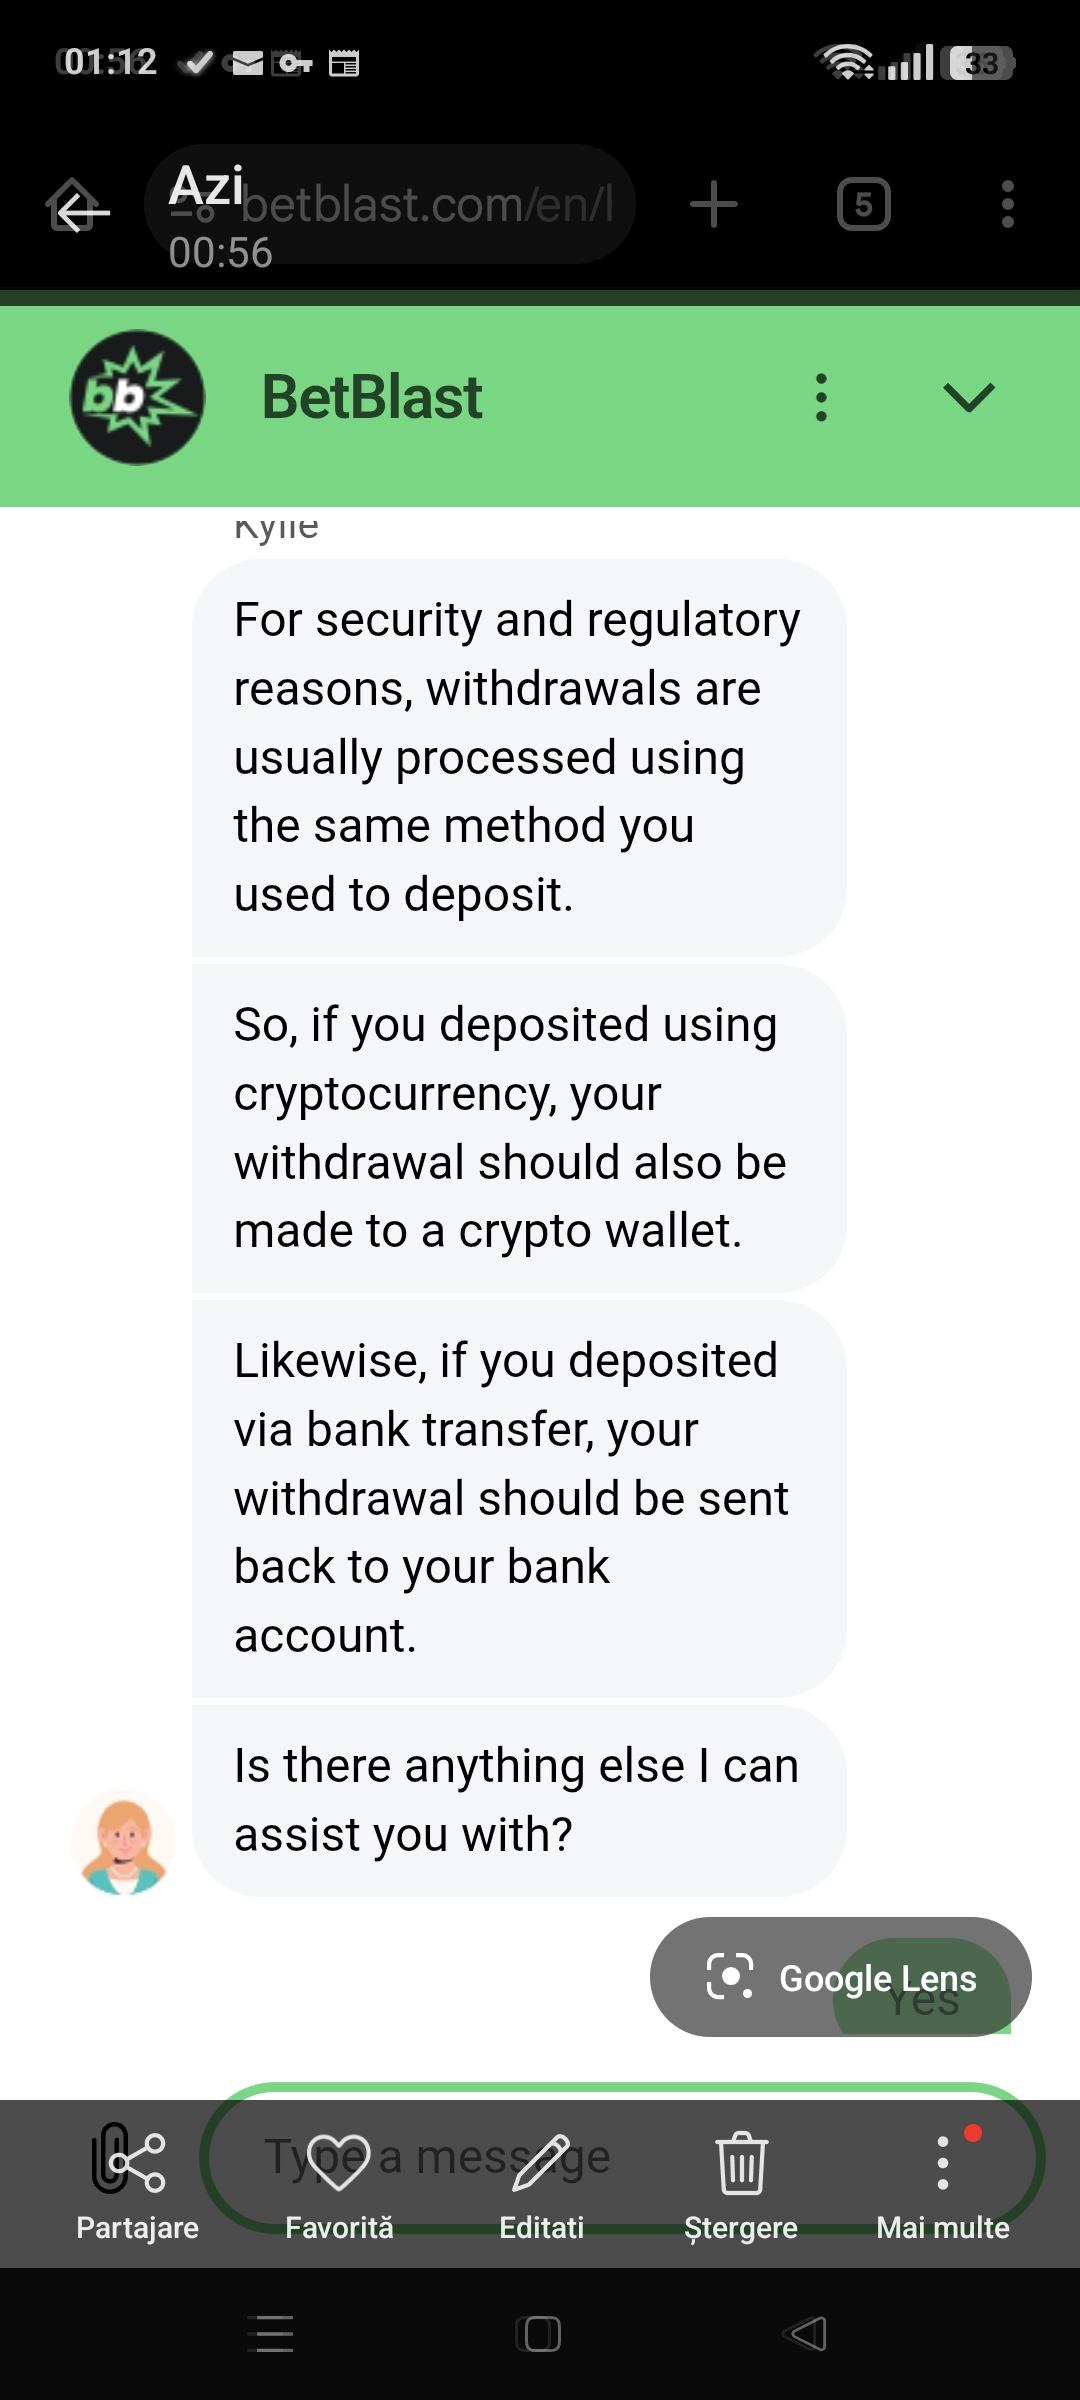The image size is (1080, 2400).
Task: Open the BetBlast chat options menu
Action: (821, 397)
